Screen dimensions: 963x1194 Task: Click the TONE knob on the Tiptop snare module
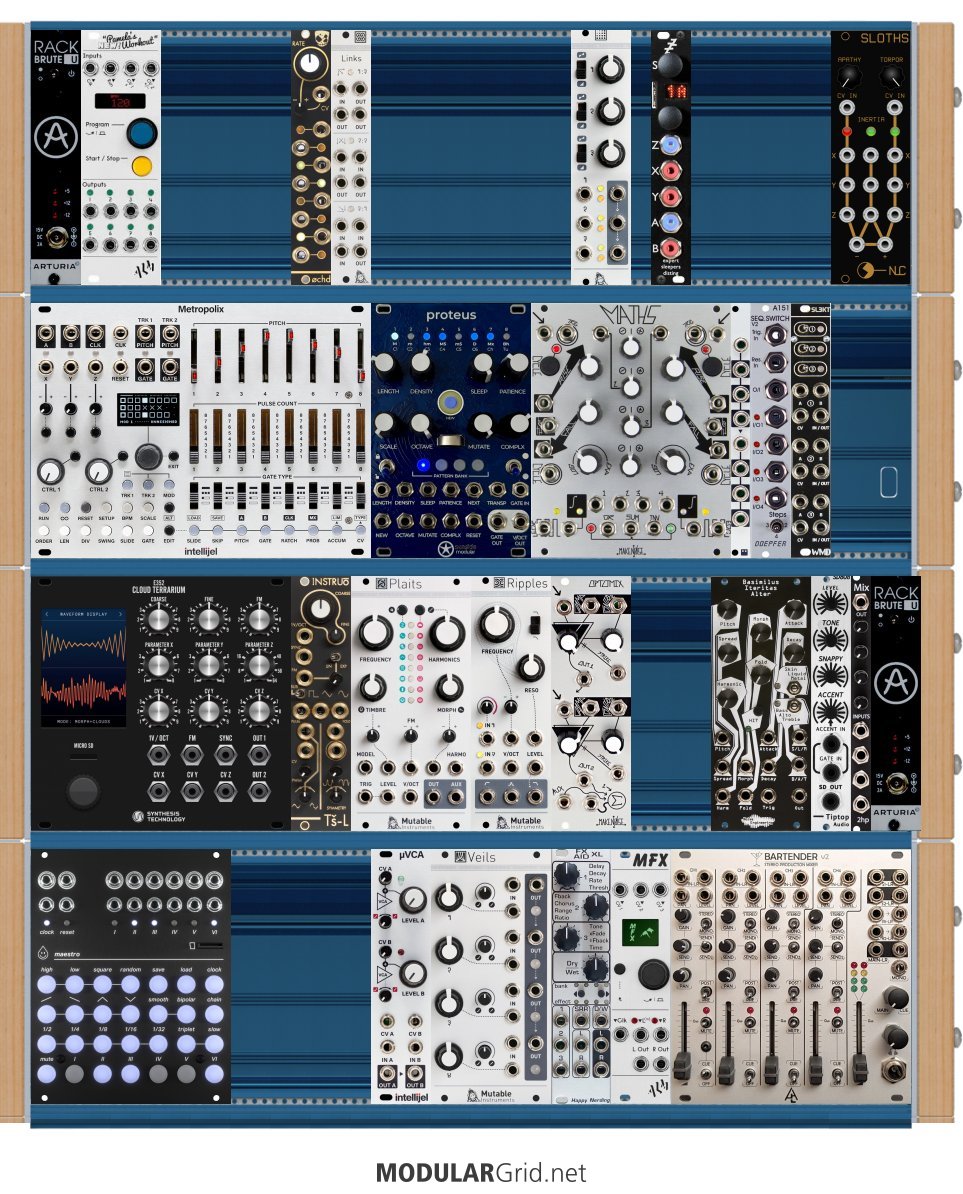(x=830, y=638)
